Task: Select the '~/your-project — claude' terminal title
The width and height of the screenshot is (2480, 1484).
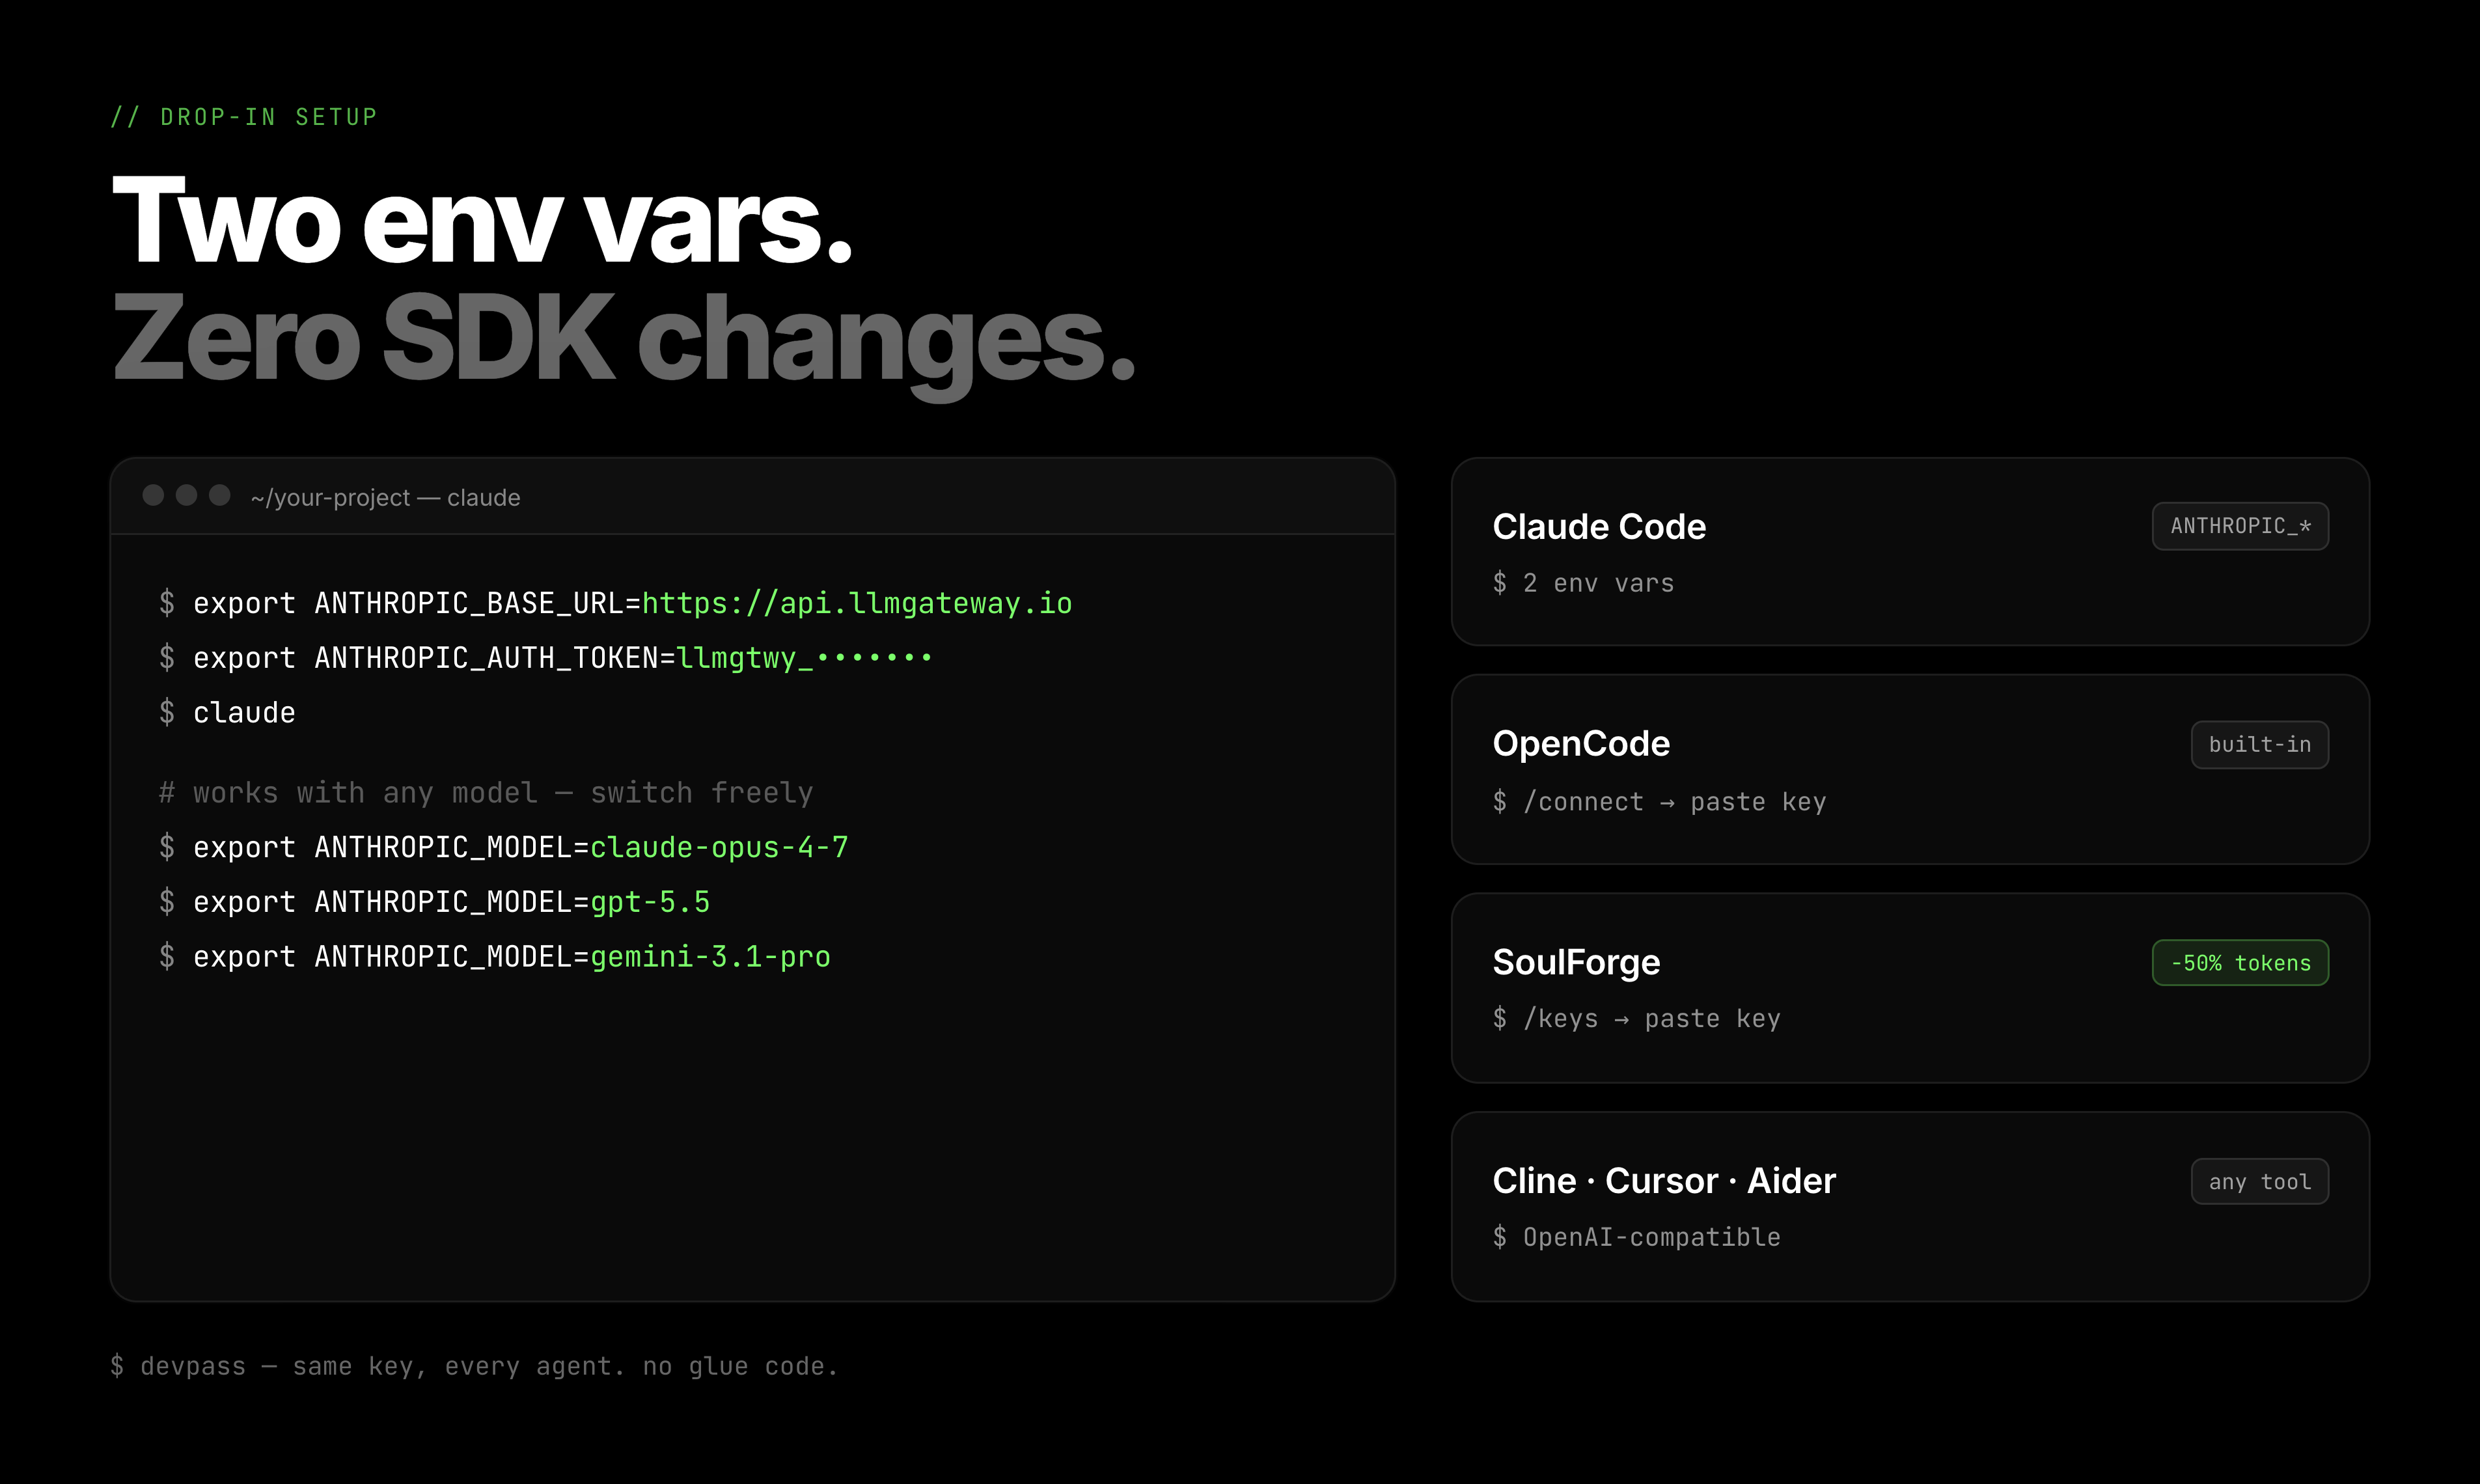Action: coord(385,497)
